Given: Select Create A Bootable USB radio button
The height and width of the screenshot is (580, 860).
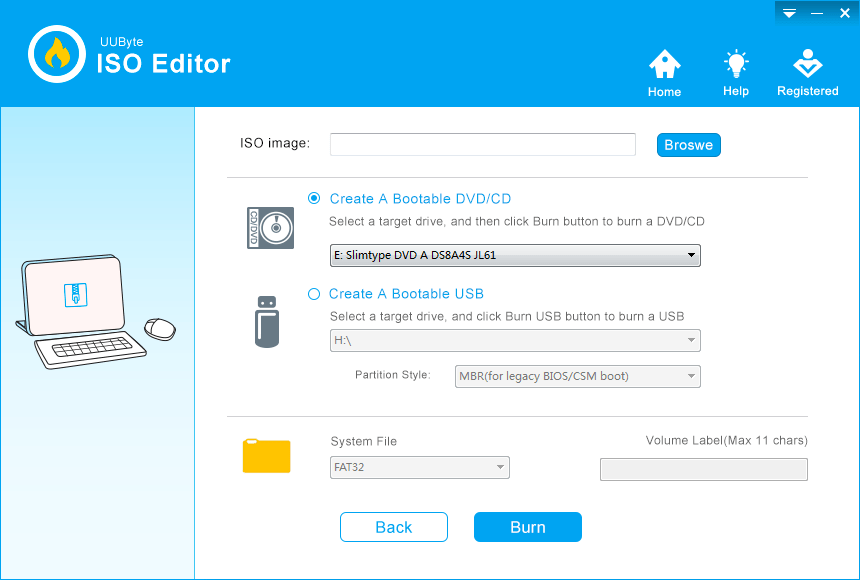Looking at the screenshot, I should (314, 294).
